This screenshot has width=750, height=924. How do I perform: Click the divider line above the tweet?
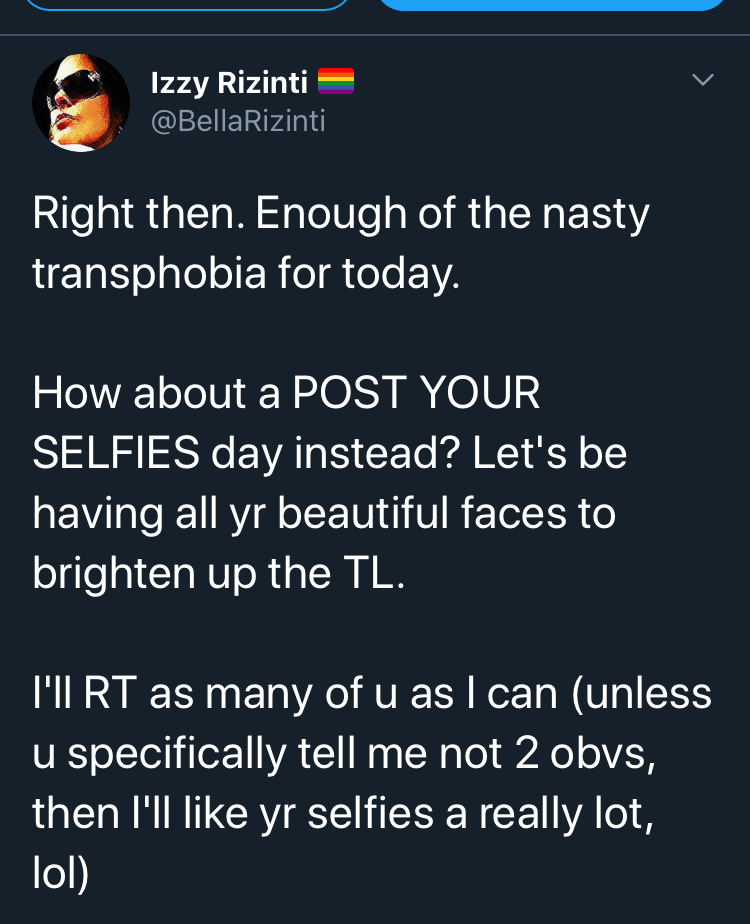[375, 35]
